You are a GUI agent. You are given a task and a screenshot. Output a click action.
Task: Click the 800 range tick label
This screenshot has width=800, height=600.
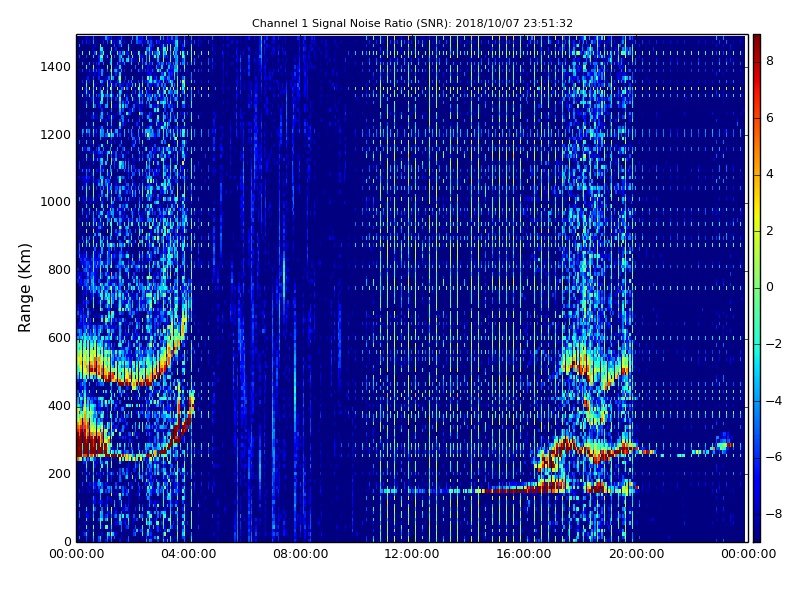(59, 270)
